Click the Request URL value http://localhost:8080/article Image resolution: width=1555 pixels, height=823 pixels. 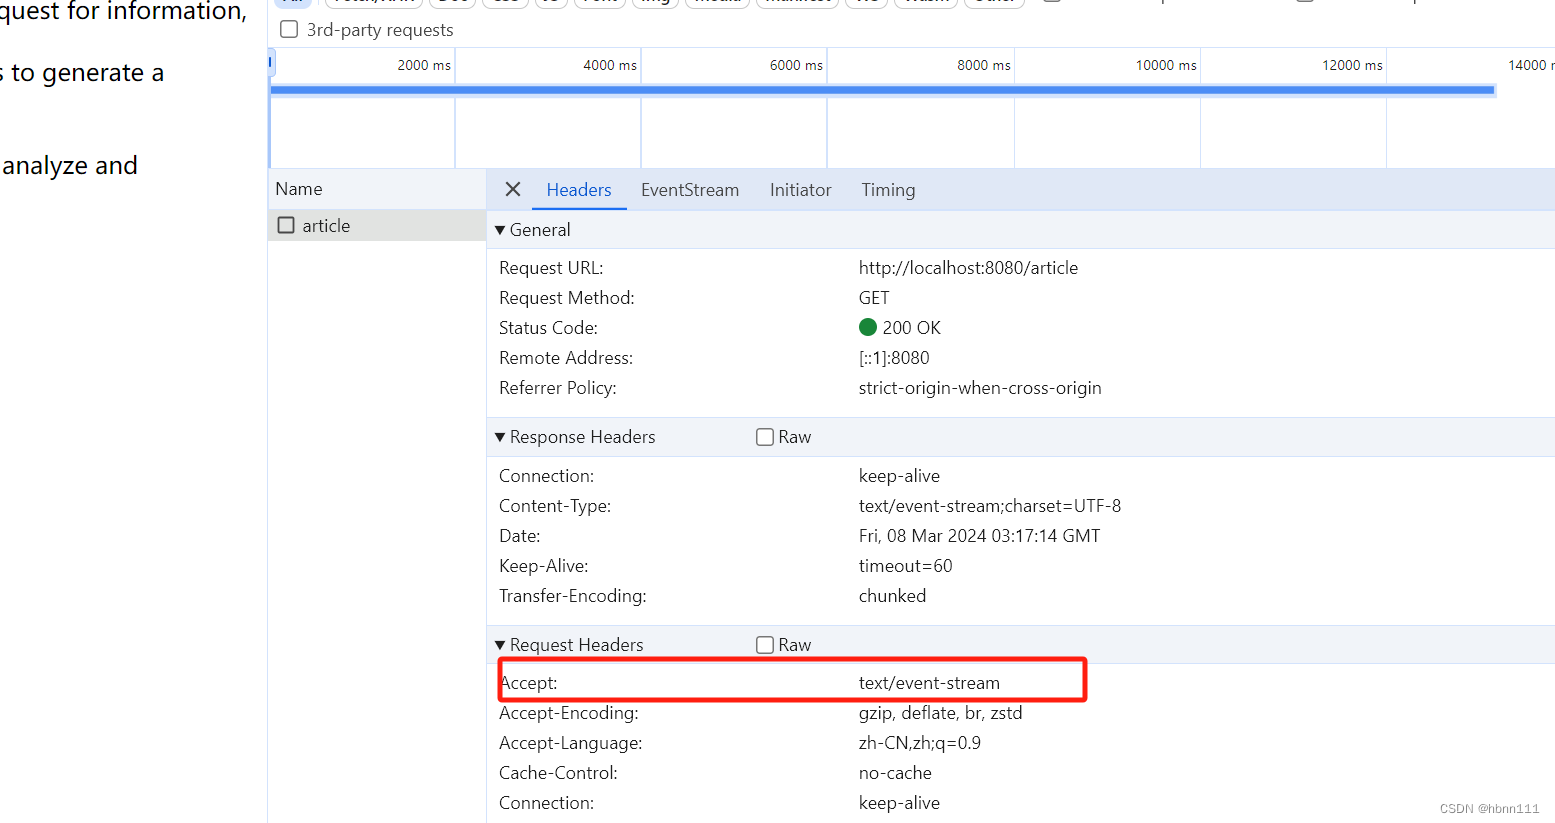coord(968,268)
